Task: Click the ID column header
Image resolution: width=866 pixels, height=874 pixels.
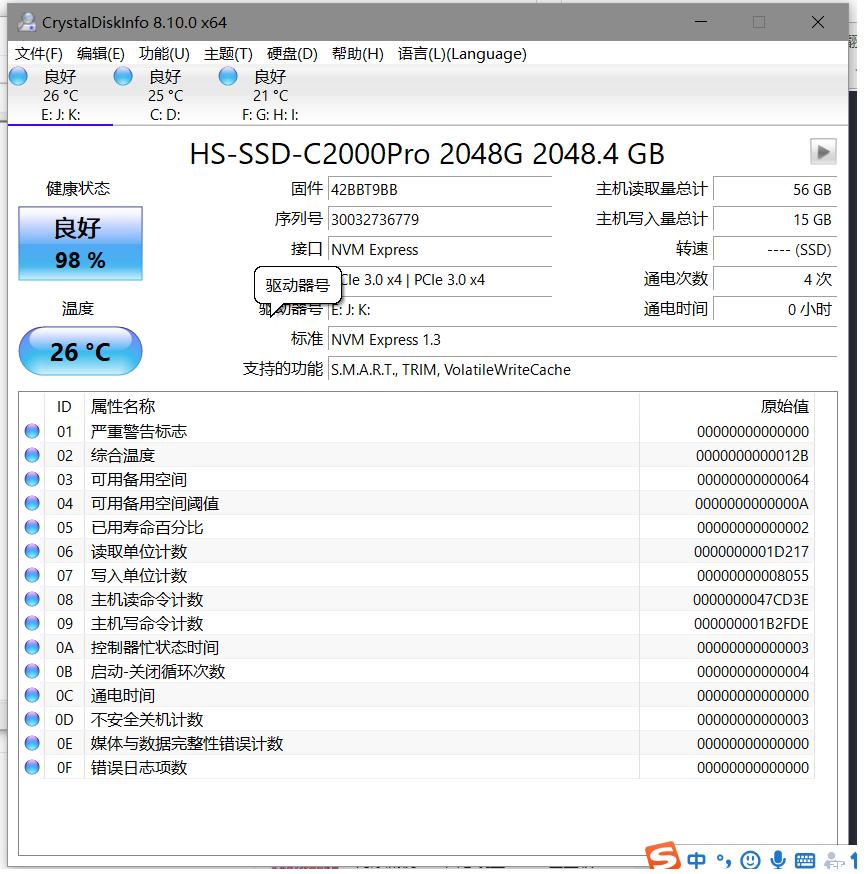Action: (64, 406)
